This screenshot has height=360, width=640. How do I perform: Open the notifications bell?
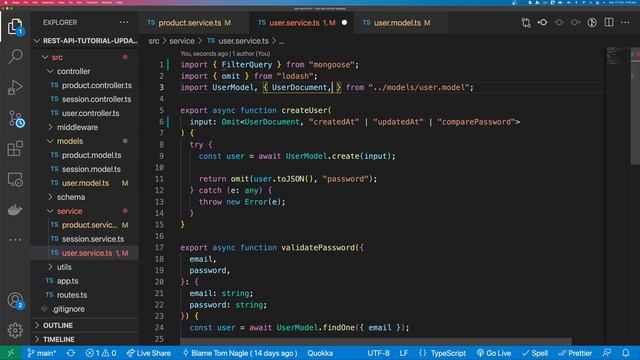click(626, 353)
